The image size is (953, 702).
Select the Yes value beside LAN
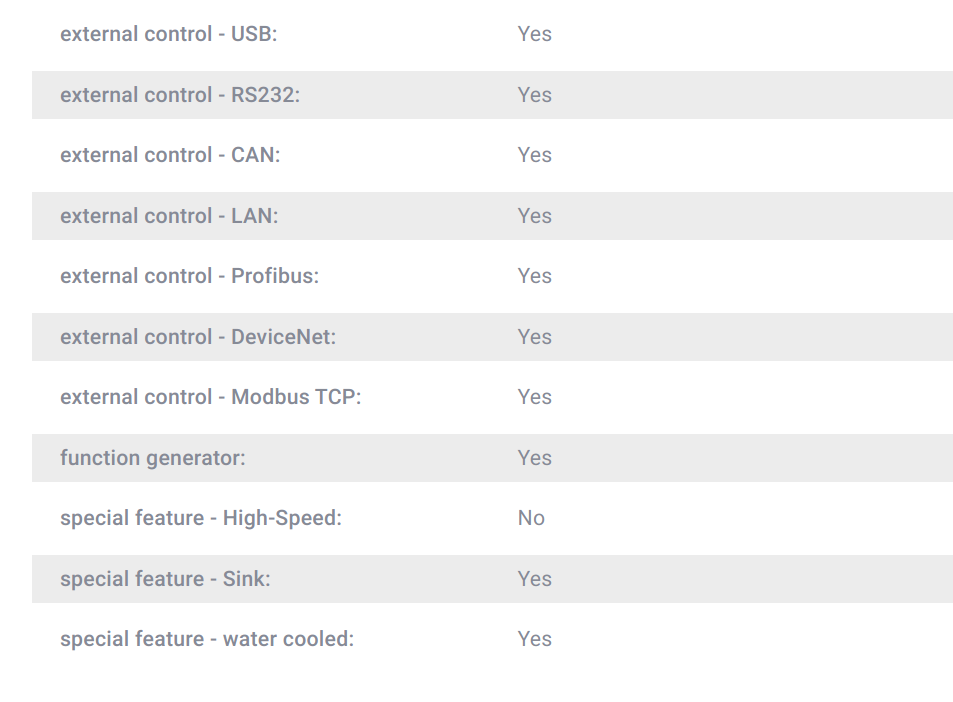click(534, 216)
